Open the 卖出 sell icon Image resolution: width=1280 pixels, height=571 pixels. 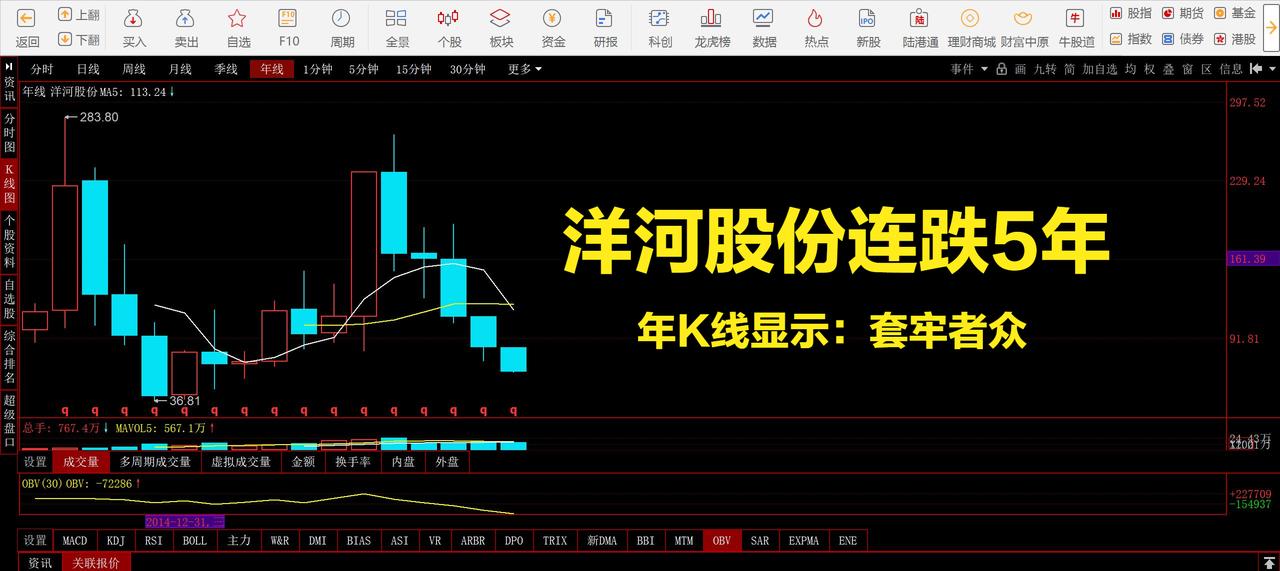pyautogui.click(x=186, y=18)
